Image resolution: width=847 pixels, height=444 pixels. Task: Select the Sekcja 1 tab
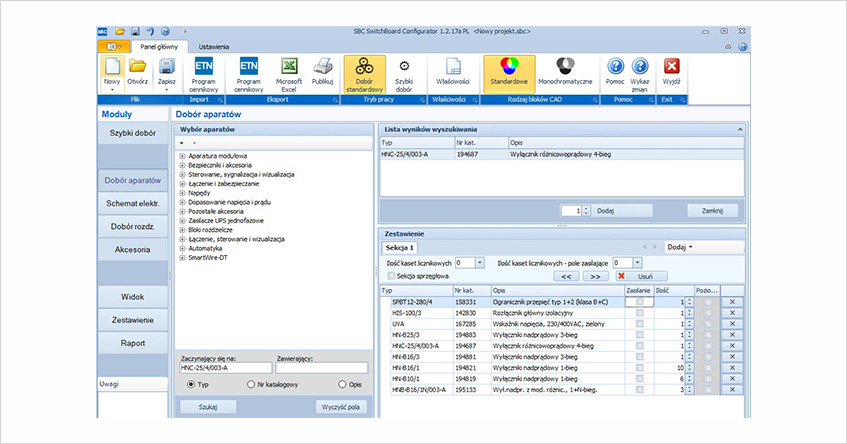(400, 247)
